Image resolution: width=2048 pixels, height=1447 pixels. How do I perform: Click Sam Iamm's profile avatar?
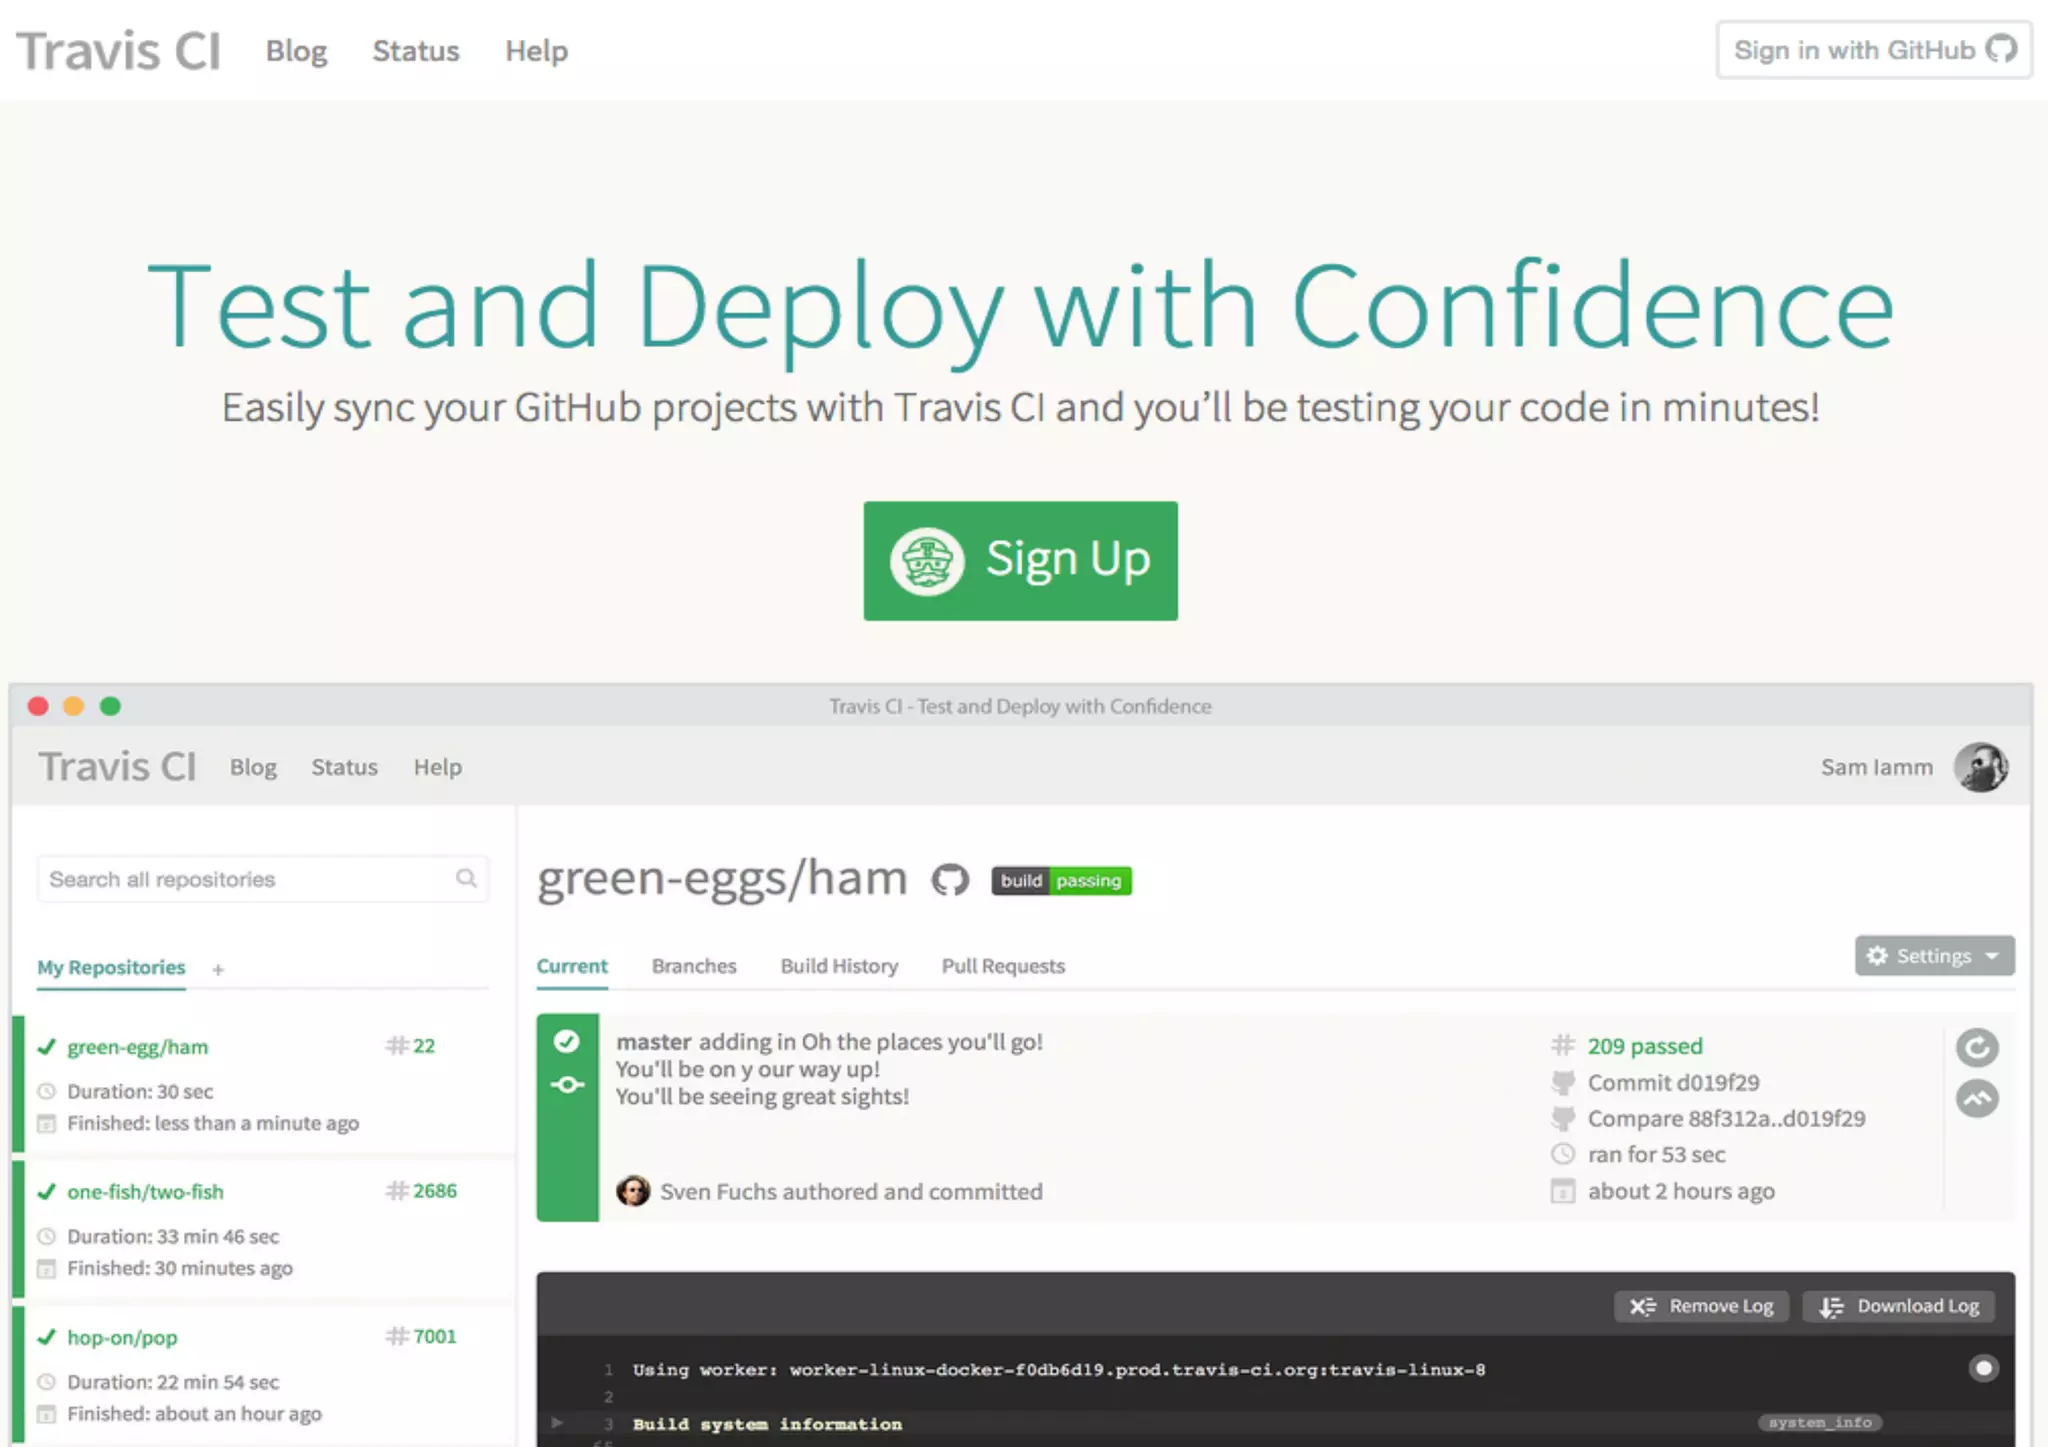pyautogui.click(x=1981, y=767)
